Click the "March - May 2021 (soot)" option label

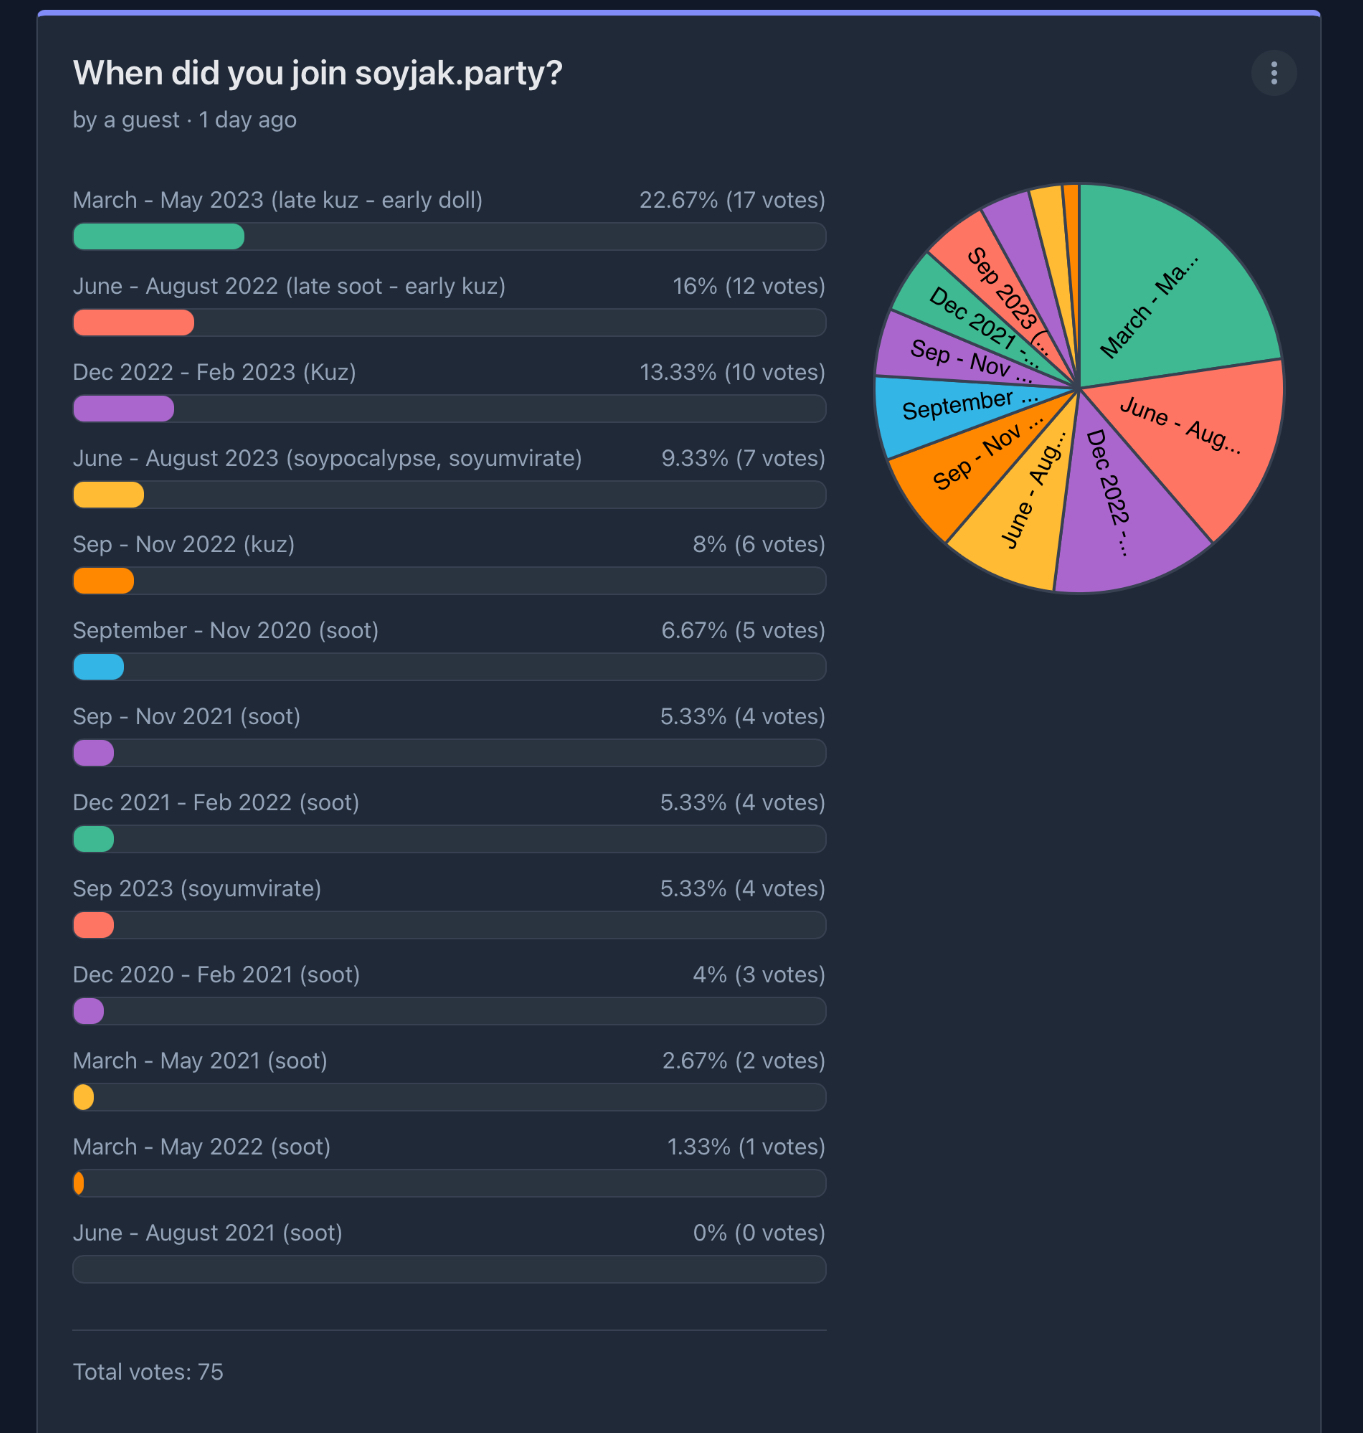pos(200,1061)
